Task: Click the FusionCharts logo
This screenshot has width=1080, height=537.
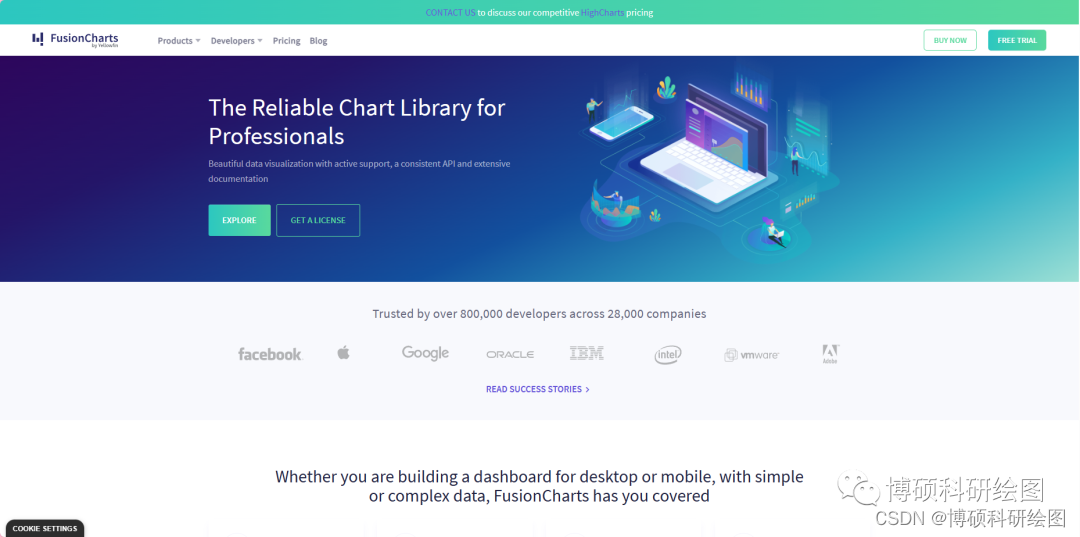Action: [x=75, y=40]
